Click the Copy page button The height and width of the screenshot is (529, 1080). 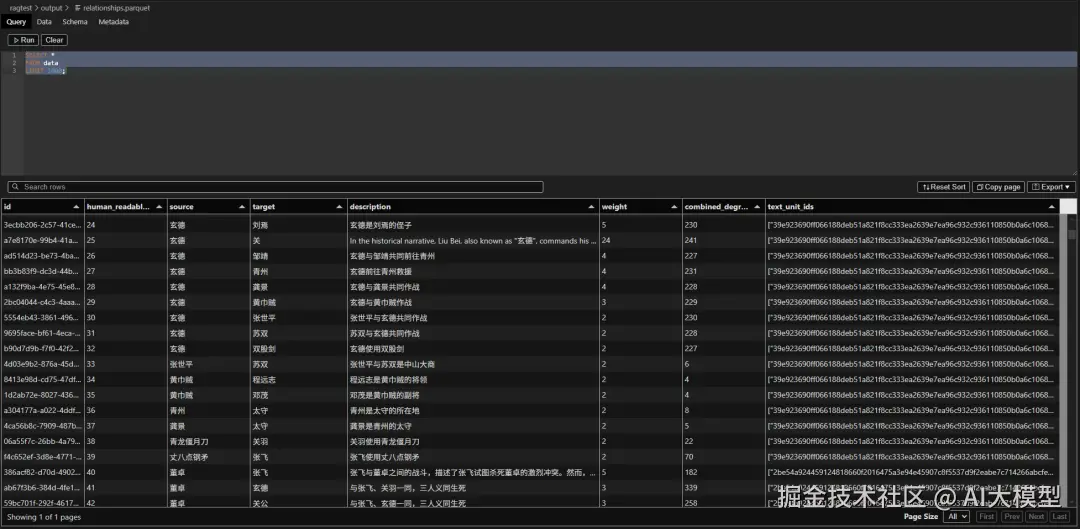click(998, 187)
